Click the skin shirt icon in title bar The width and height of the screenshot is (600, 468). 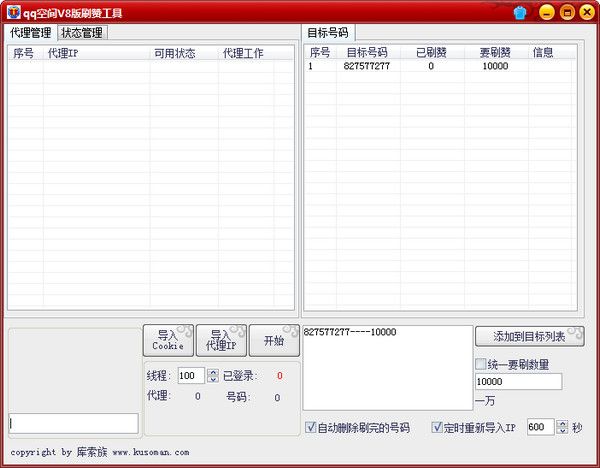(520, 13)
